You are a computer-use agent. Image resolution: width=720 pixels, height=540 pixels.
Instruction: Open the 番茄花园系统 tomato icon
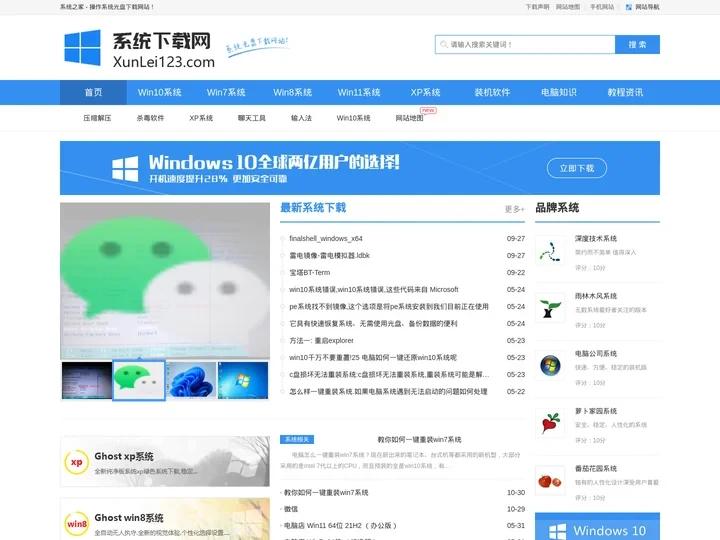click(x=550, y=480)
